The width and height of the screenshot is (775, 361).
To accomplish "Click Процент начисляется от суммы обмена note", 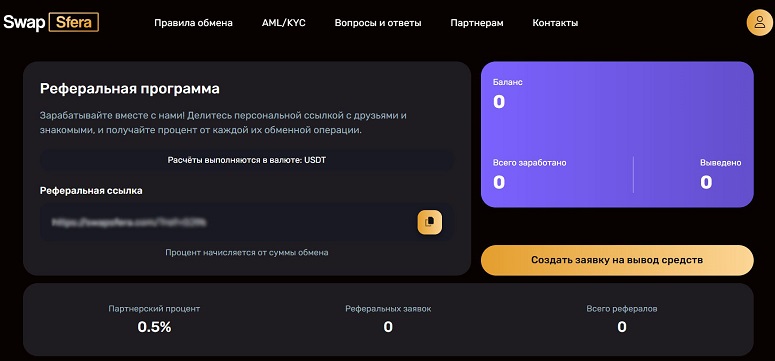I will tap(247, 252).
